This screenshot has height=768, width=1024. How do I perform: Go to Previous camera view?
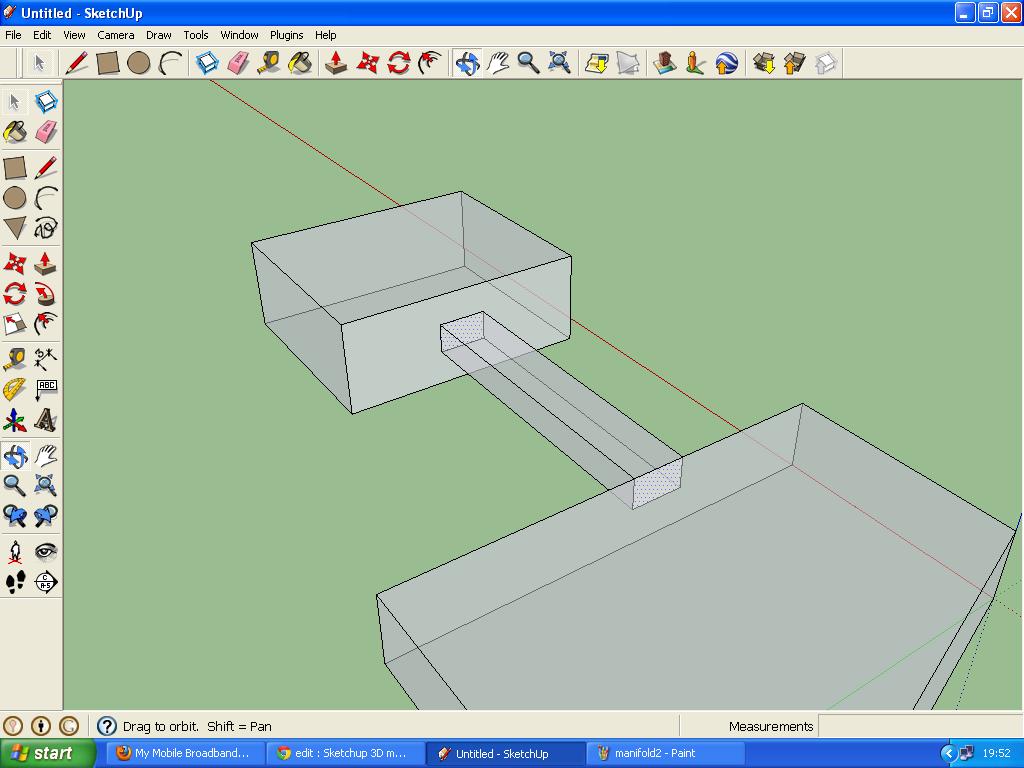(15, 516)
